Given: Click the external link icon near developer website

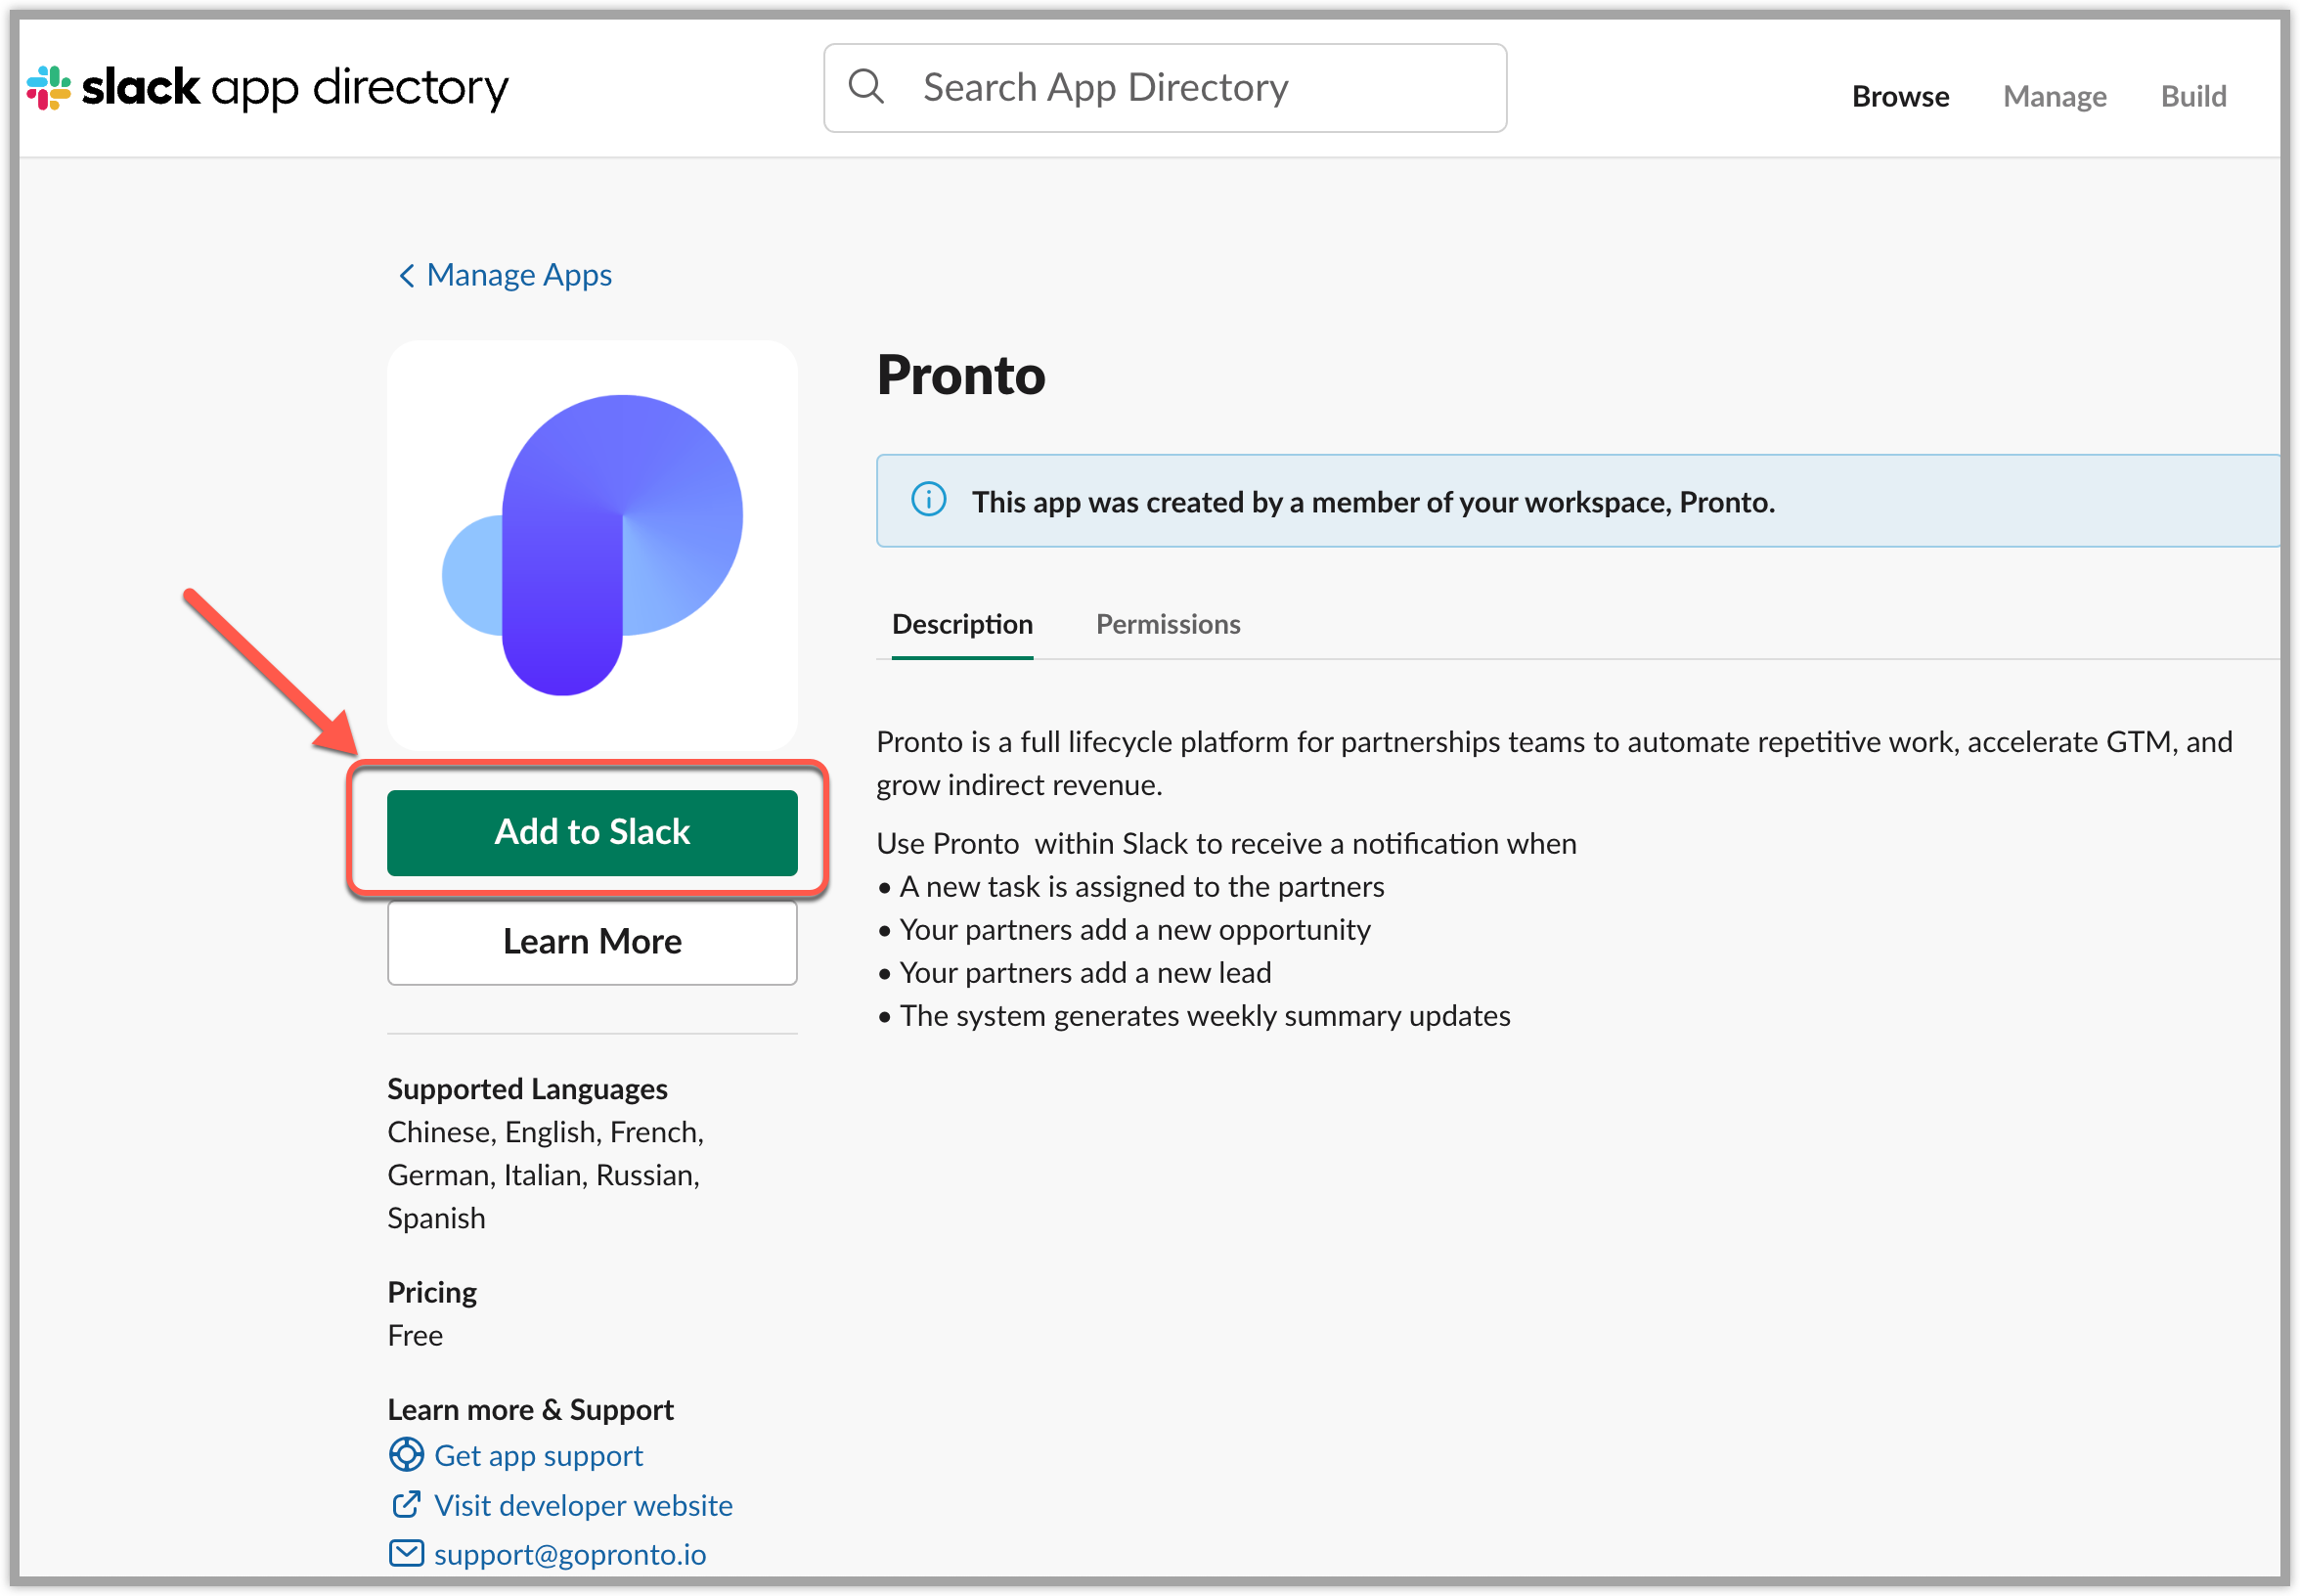Looking at the screenshot, I should [405, 1505].
